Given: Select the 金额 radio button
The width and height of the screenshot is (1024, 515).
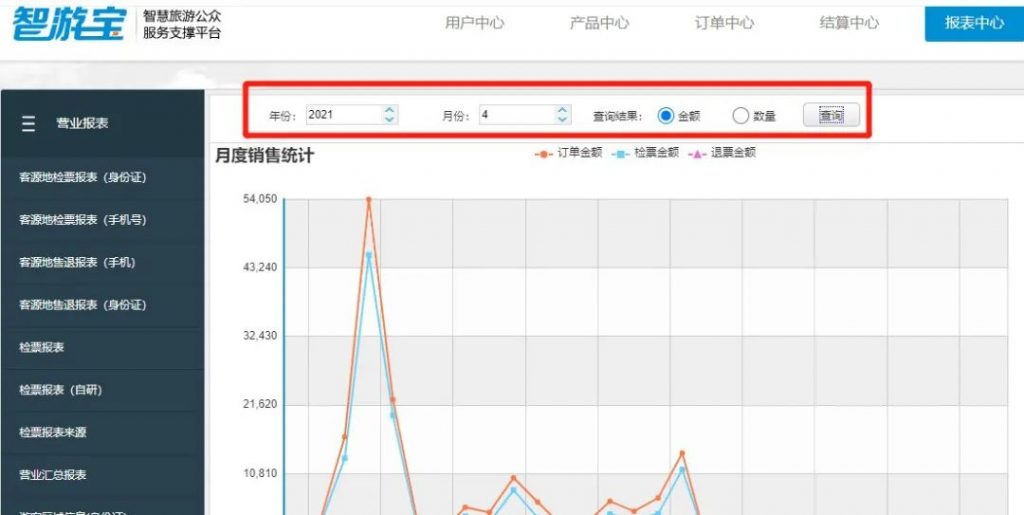Looking at the screenshot, I should pos(665,116).
